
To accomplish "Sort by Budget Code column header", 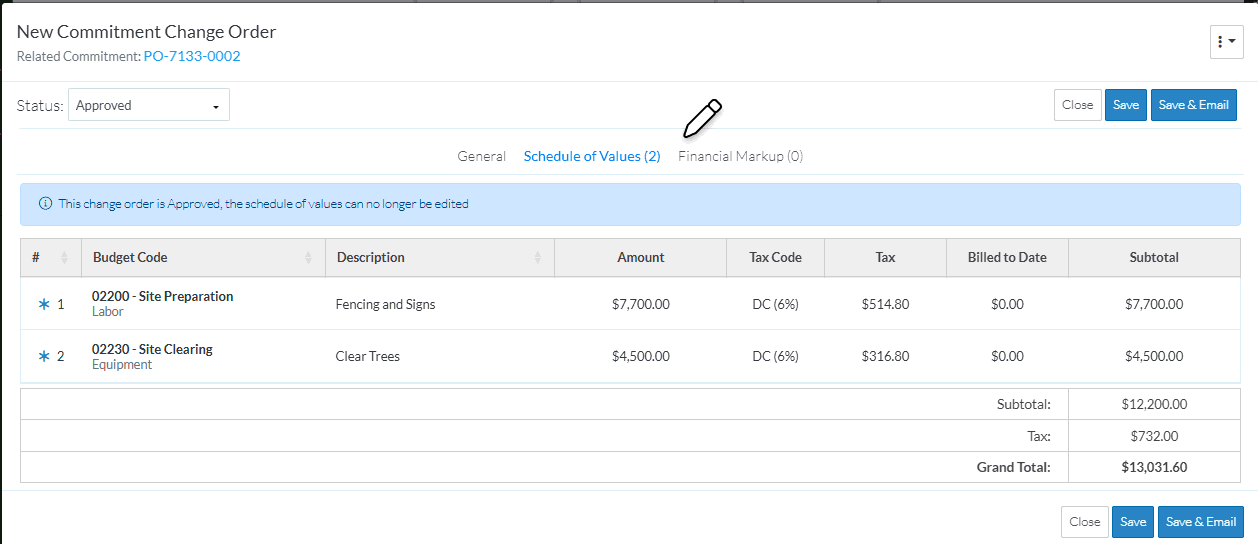I will 203,257.
